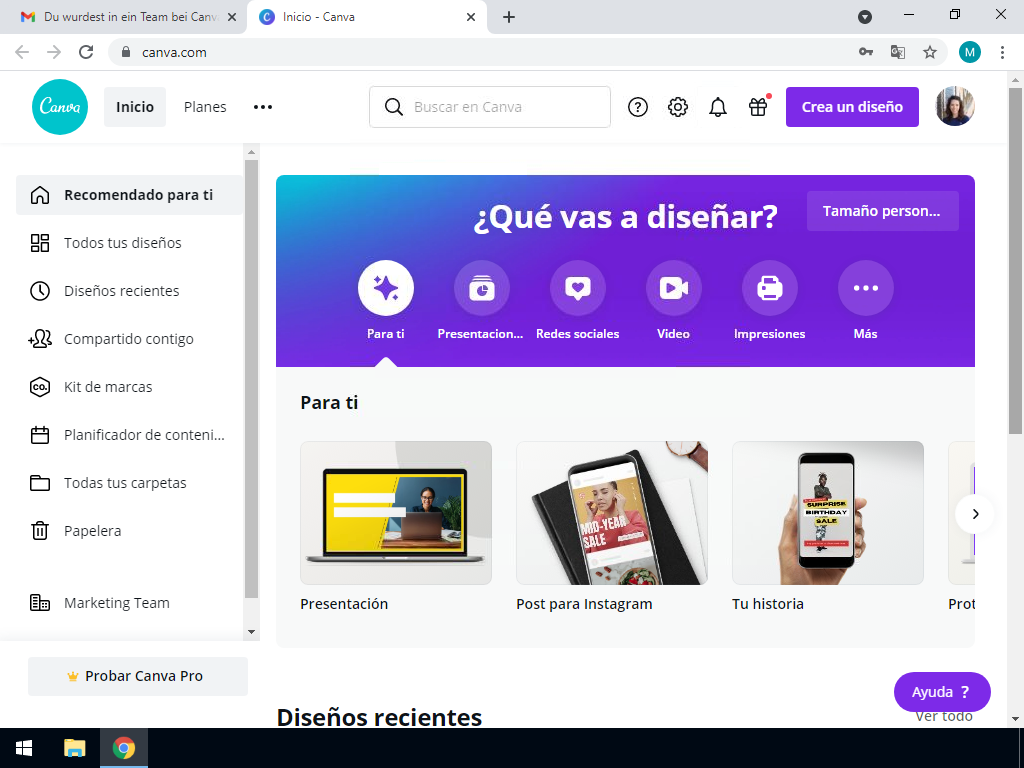The height and width of the screenshot is (768, 1024).
Task: Open File Explorer from taskbar
Action: tap(74, 748)
